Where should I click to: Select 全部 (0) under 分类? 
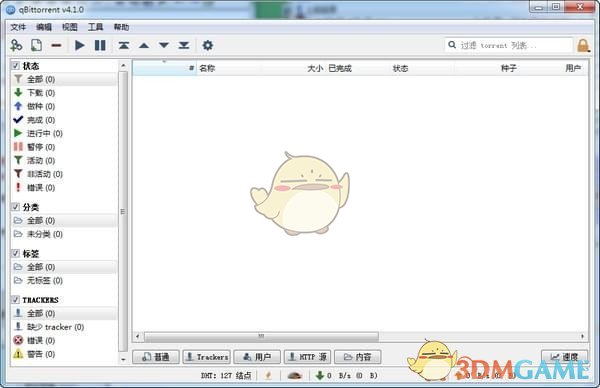pyautogui.click(x=64, y=220)
